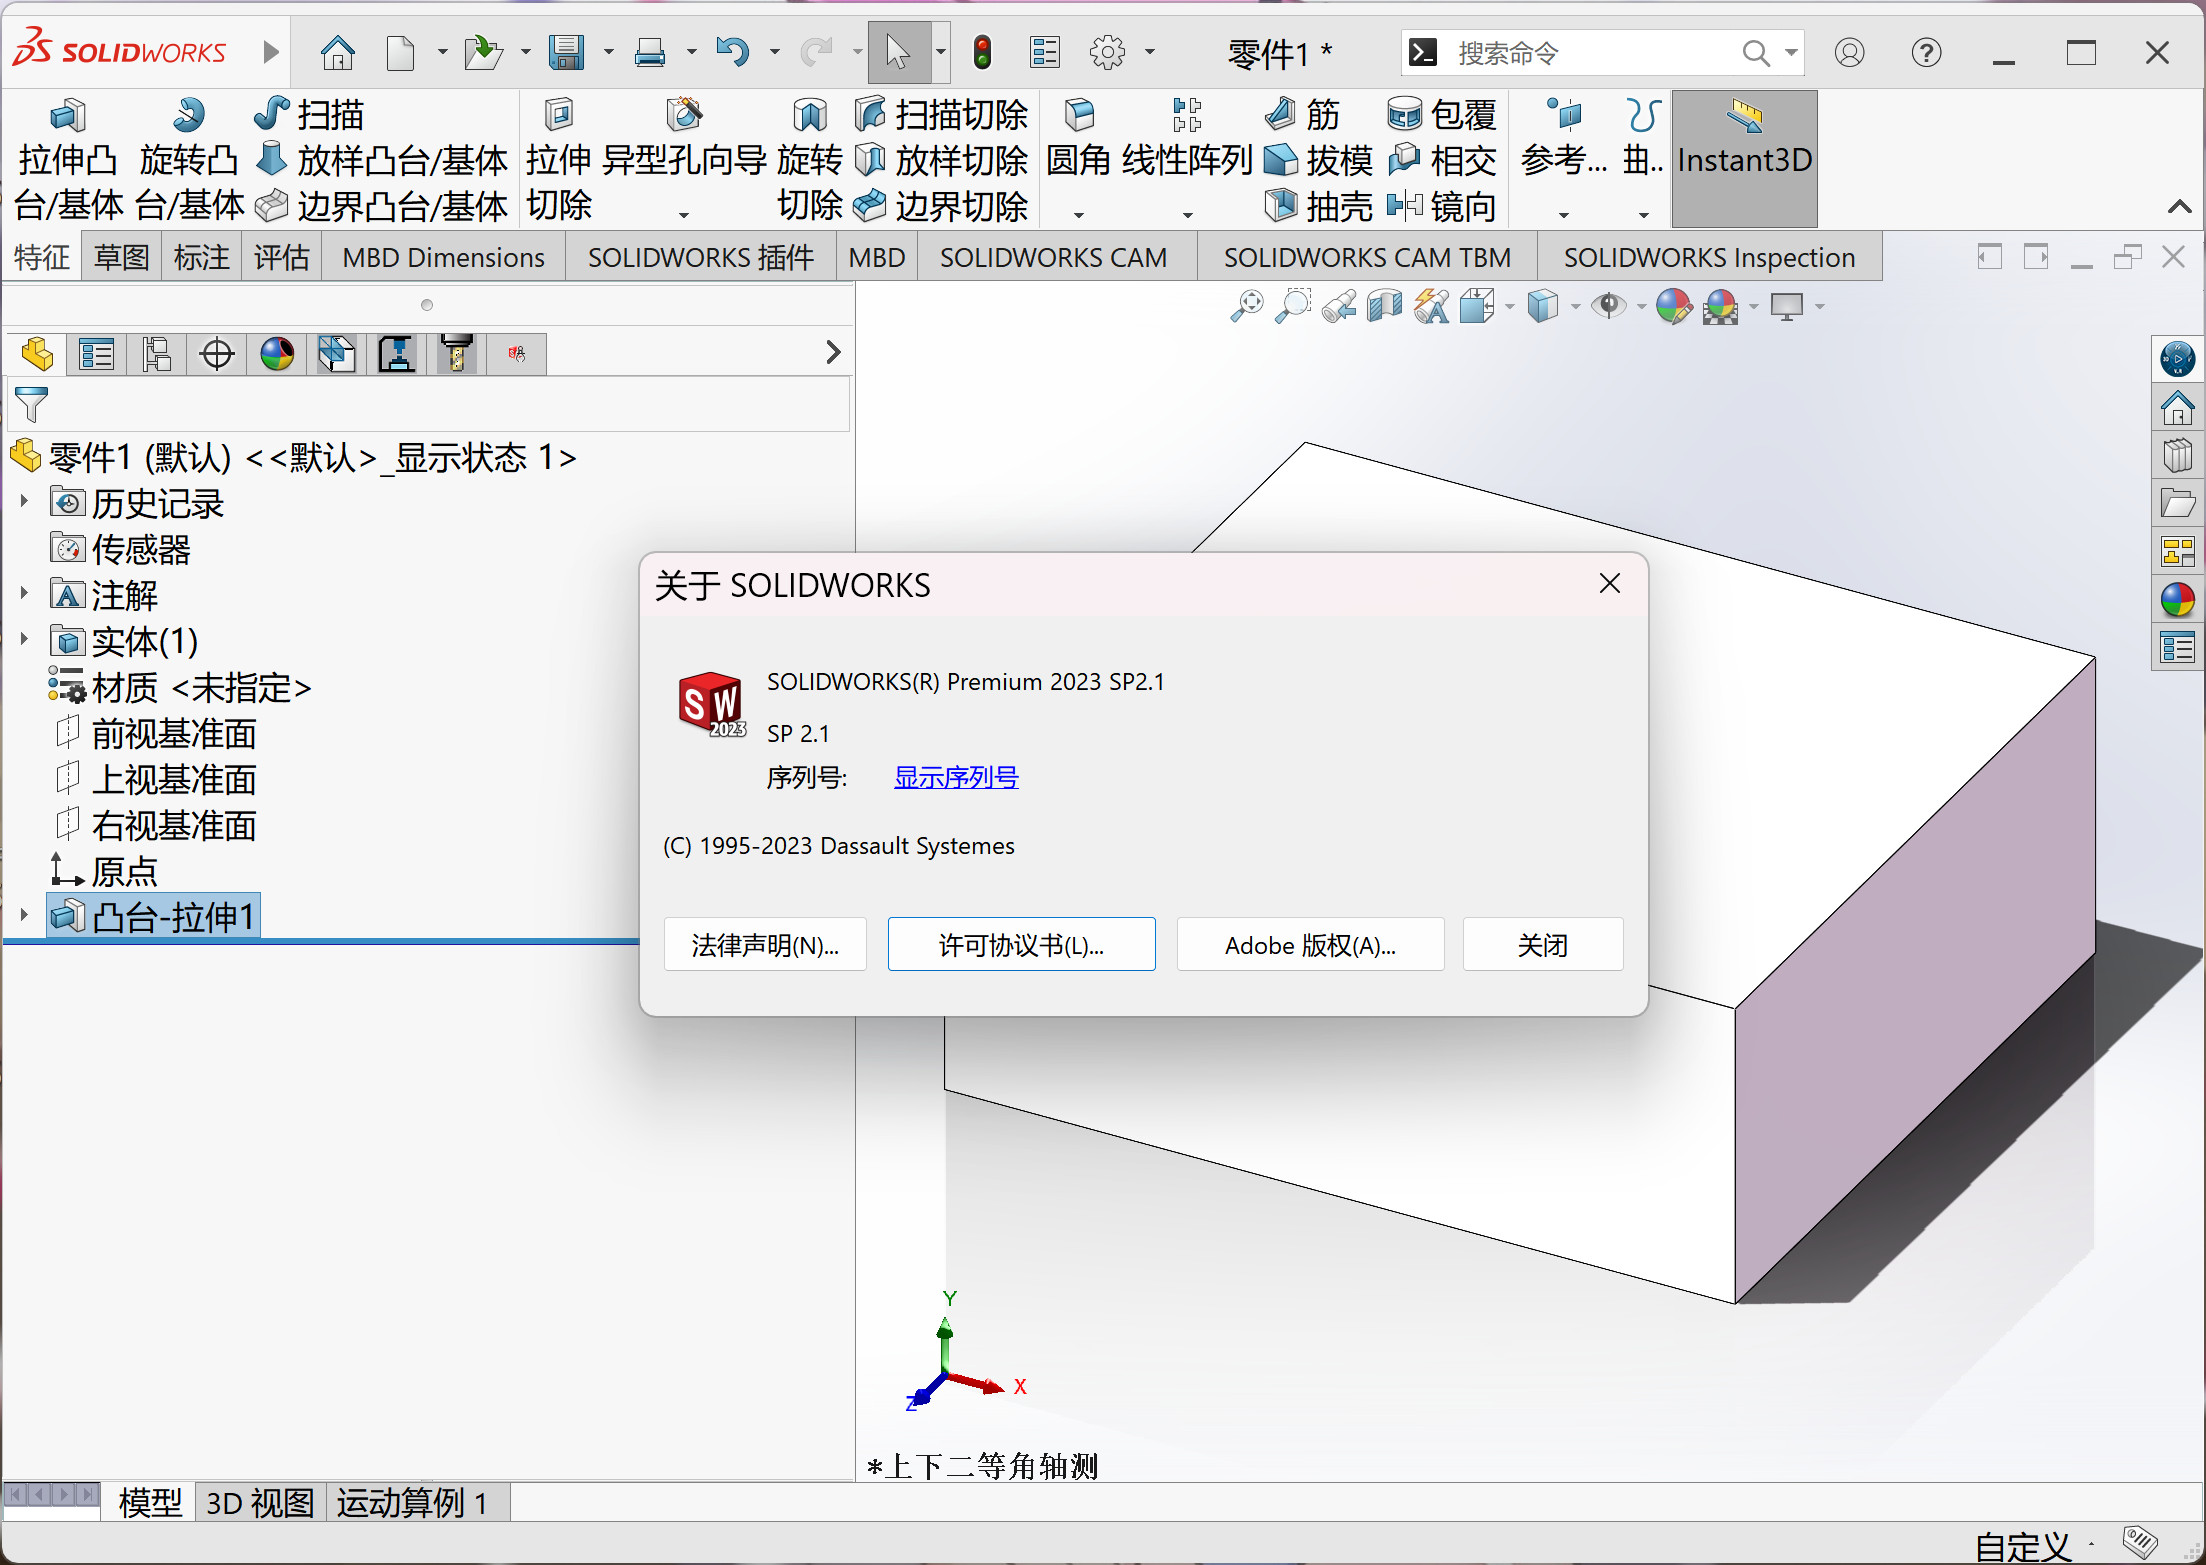Select the Swept Boss tool (扫描)

309,115
